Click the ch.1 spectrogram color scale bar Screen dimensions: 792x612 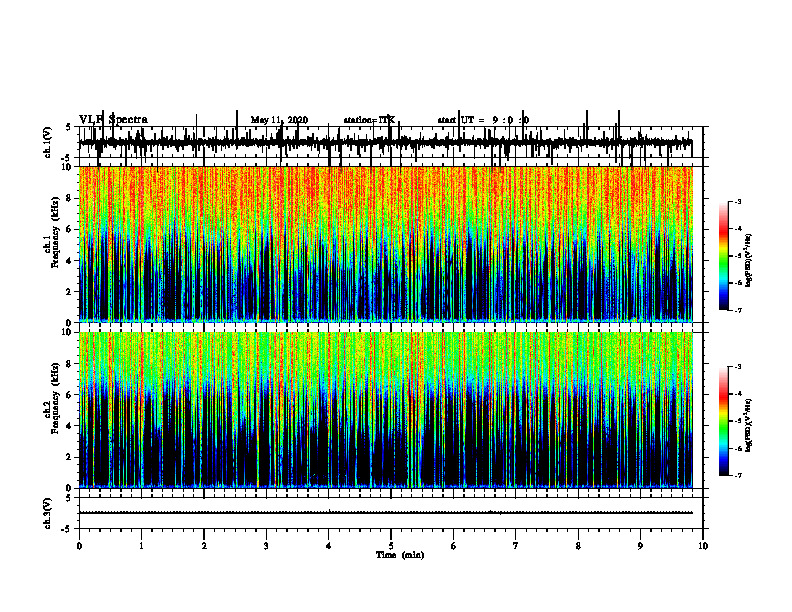(x=723, y=256)
